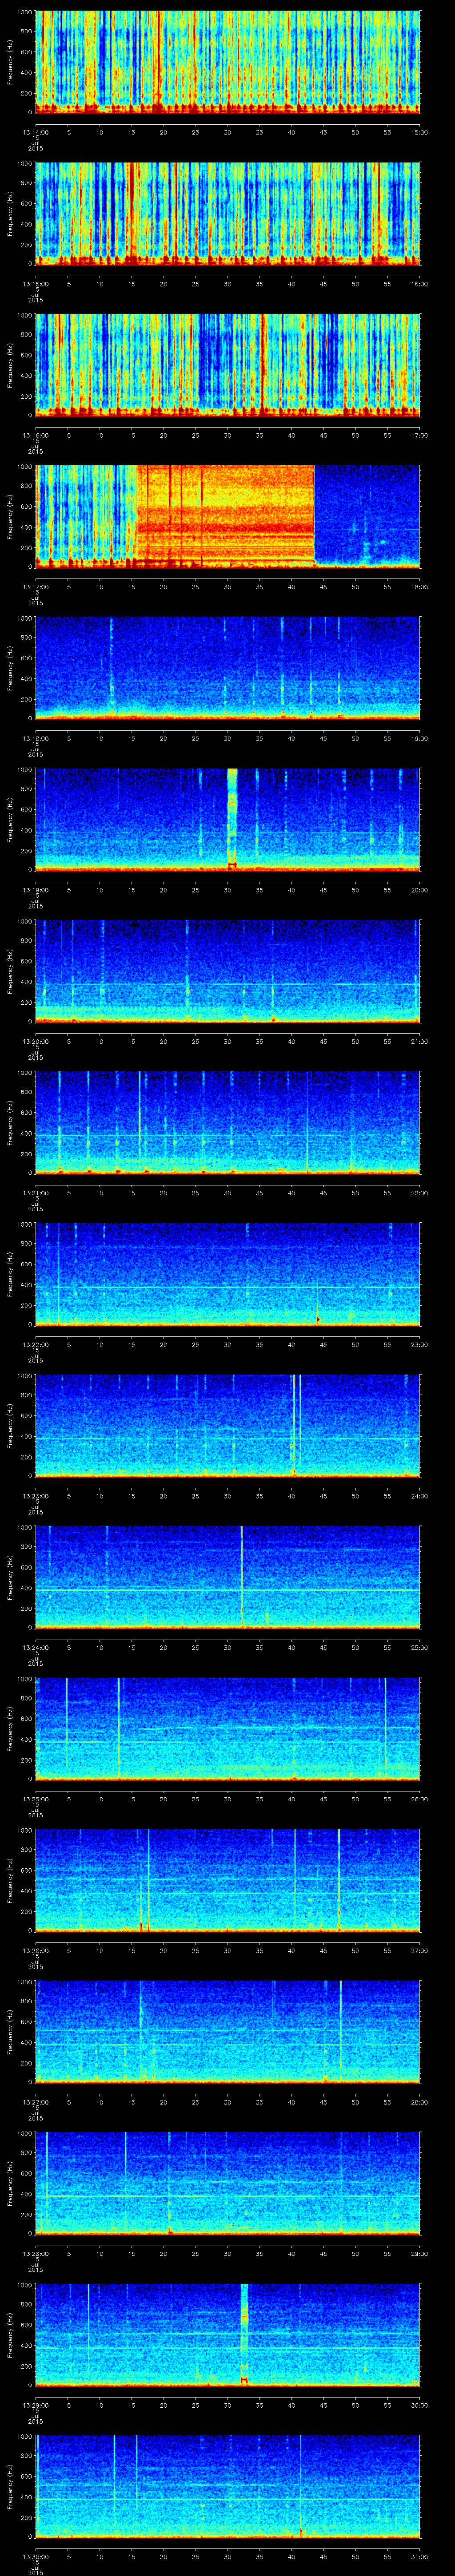Select the "13:26:00" start time label
Viewport: 455px width, 2576px height.
pos(36,1950)
